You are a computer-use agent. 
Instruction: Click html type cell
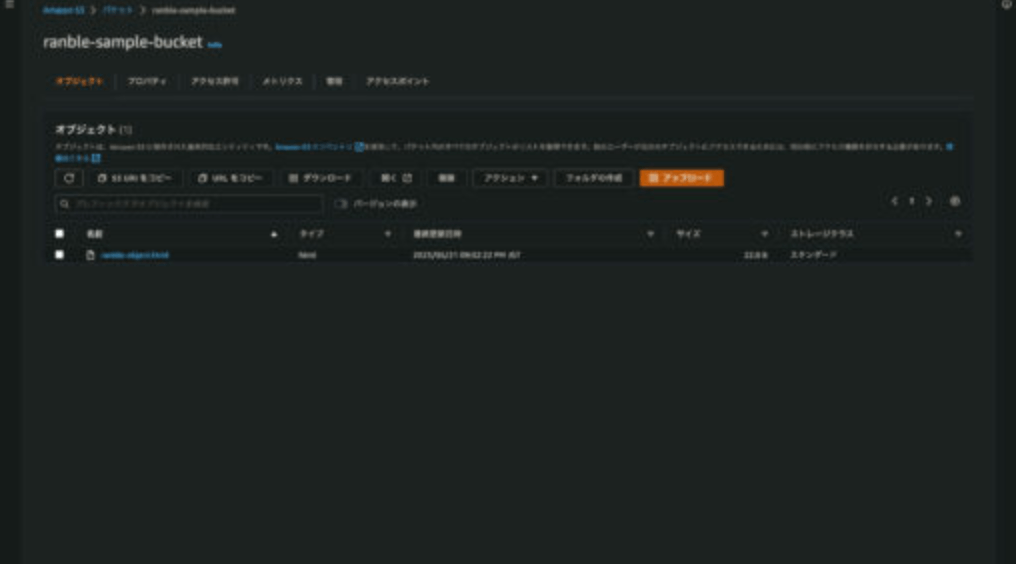click(x=307, y=255)
